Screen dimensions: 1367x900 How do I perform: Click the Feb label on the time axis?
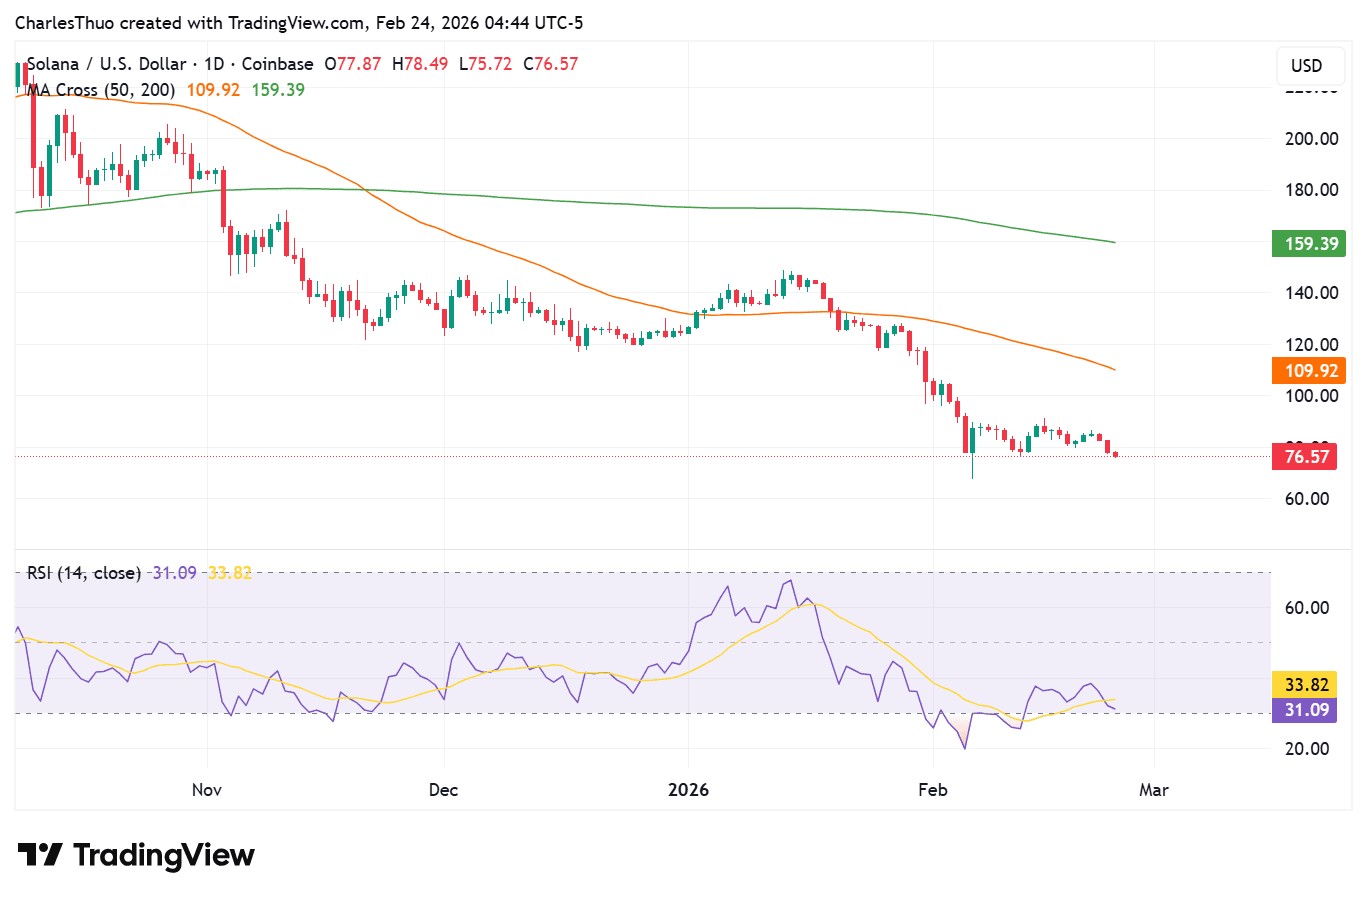pos(932,789)
